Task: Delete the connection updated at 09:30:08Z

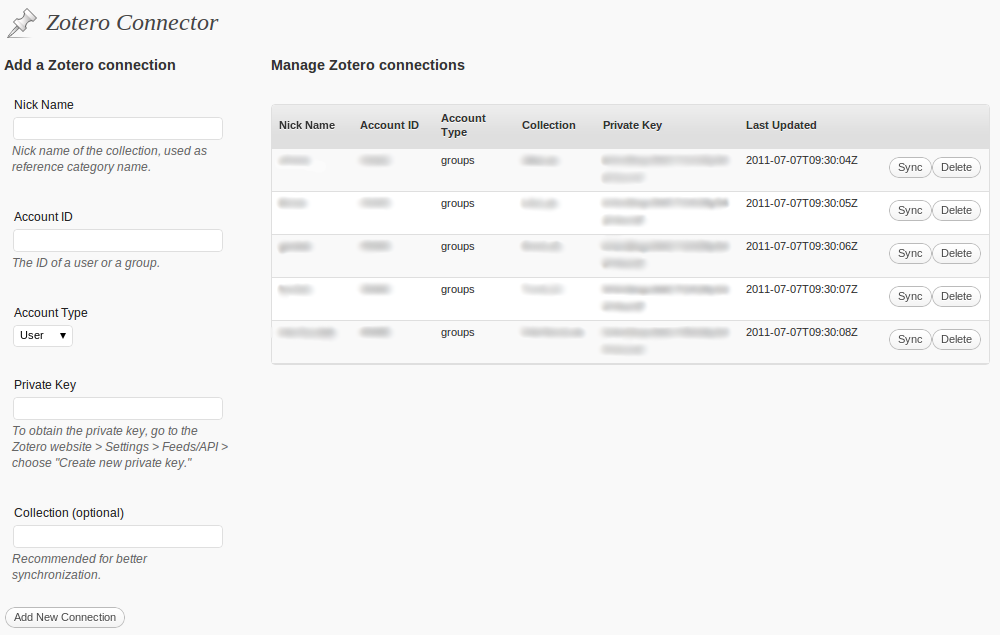Action: pyautogui.click(x=956, y=339)
